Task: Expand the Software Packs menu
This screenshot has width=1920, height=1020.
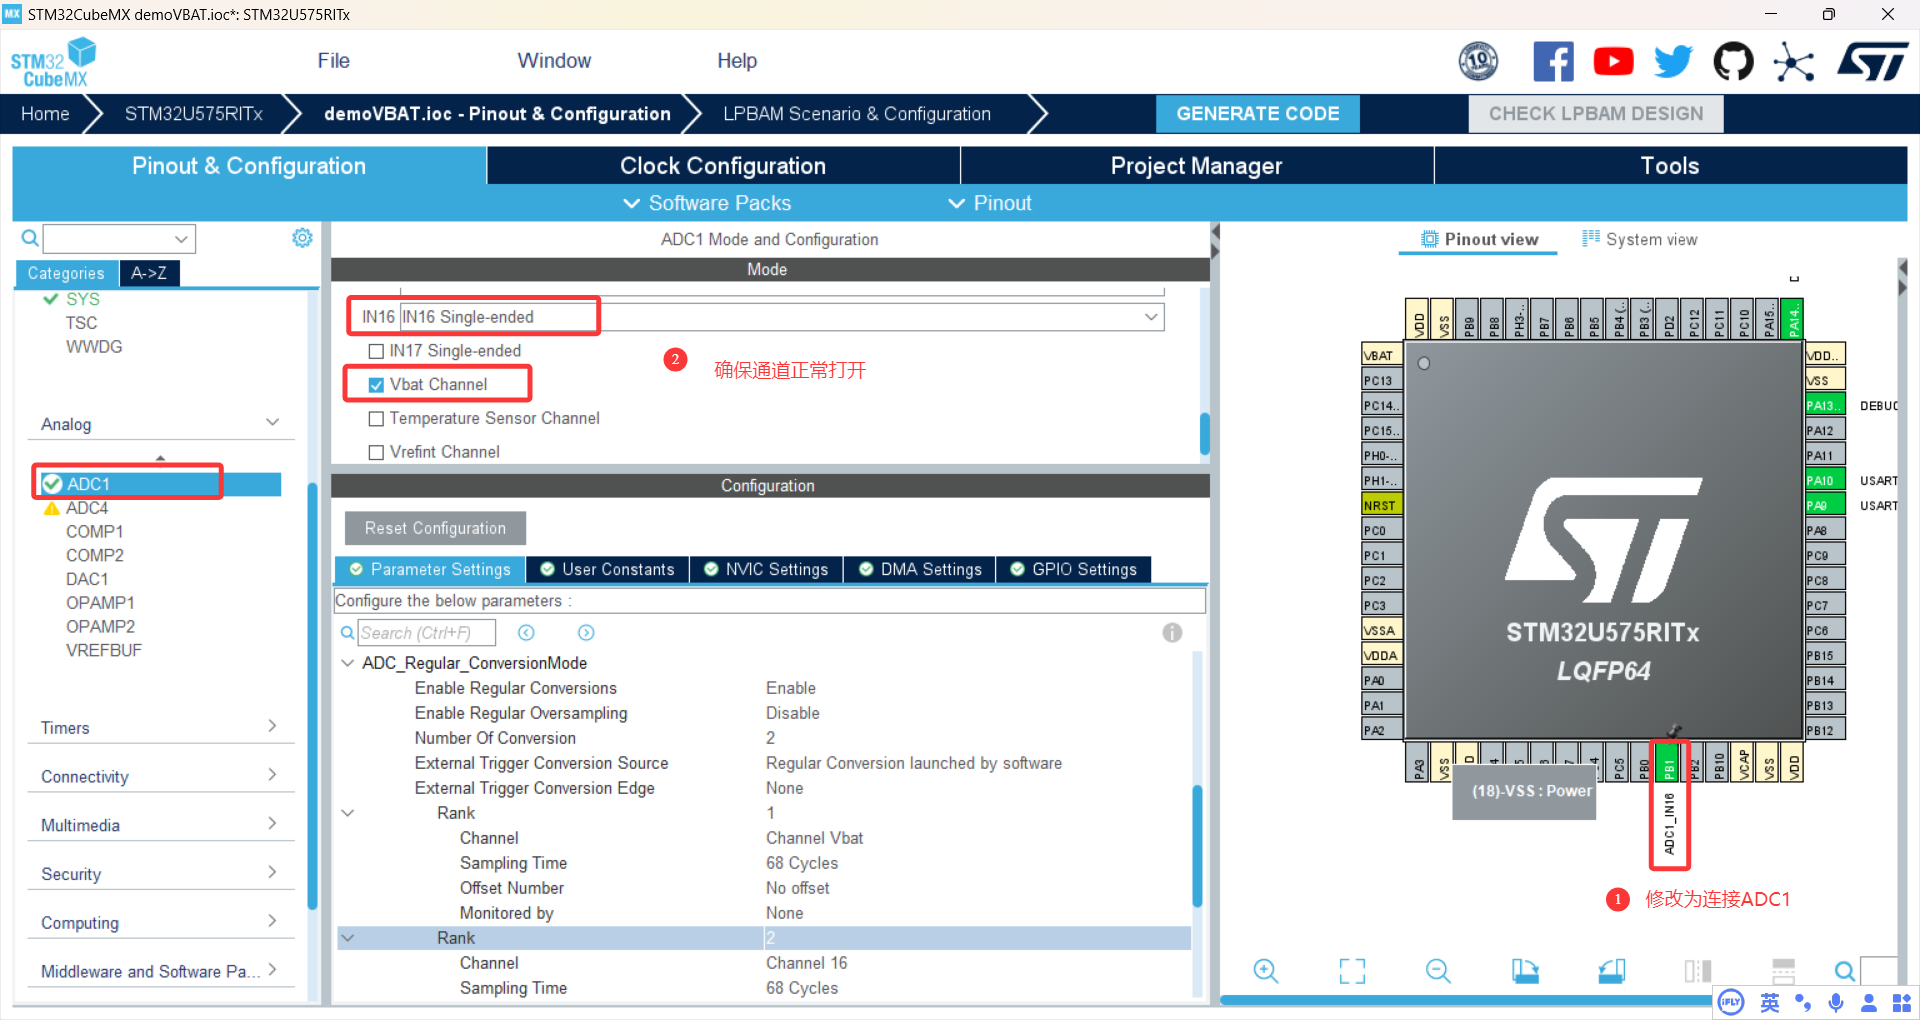Action: (707, 203)
